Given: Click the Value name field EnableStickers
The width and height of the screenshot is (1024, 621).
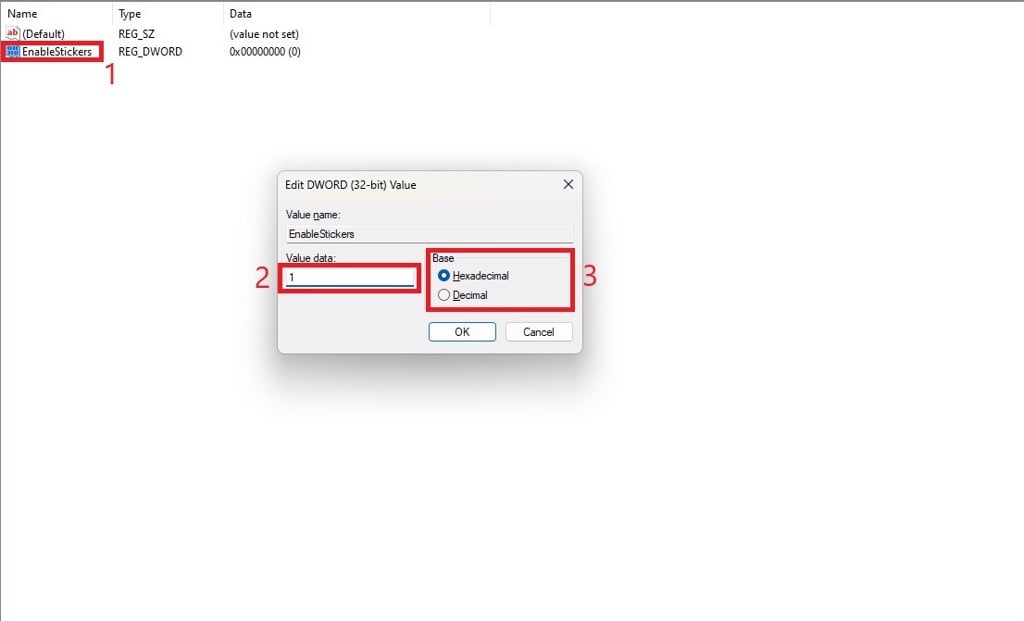Looking at the screenshot, I should click(x=429, y=234).
